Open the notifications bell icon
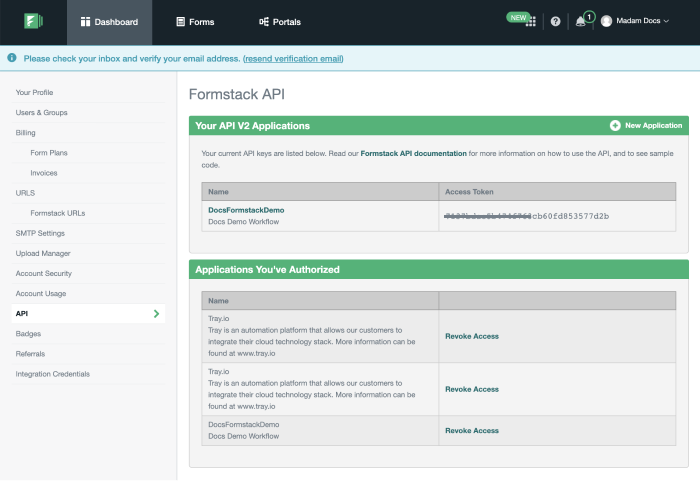 (581, 21)
